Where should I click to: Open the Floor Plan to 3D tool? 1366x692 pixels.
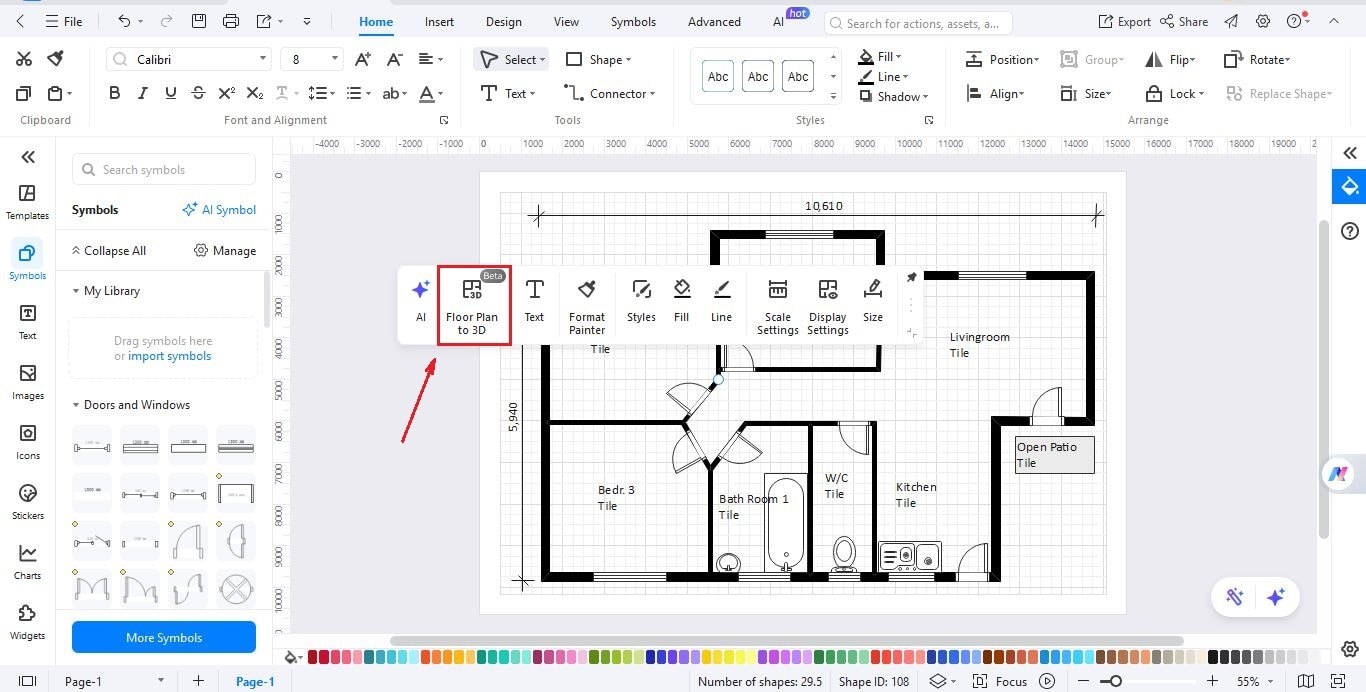coord(472,303)
